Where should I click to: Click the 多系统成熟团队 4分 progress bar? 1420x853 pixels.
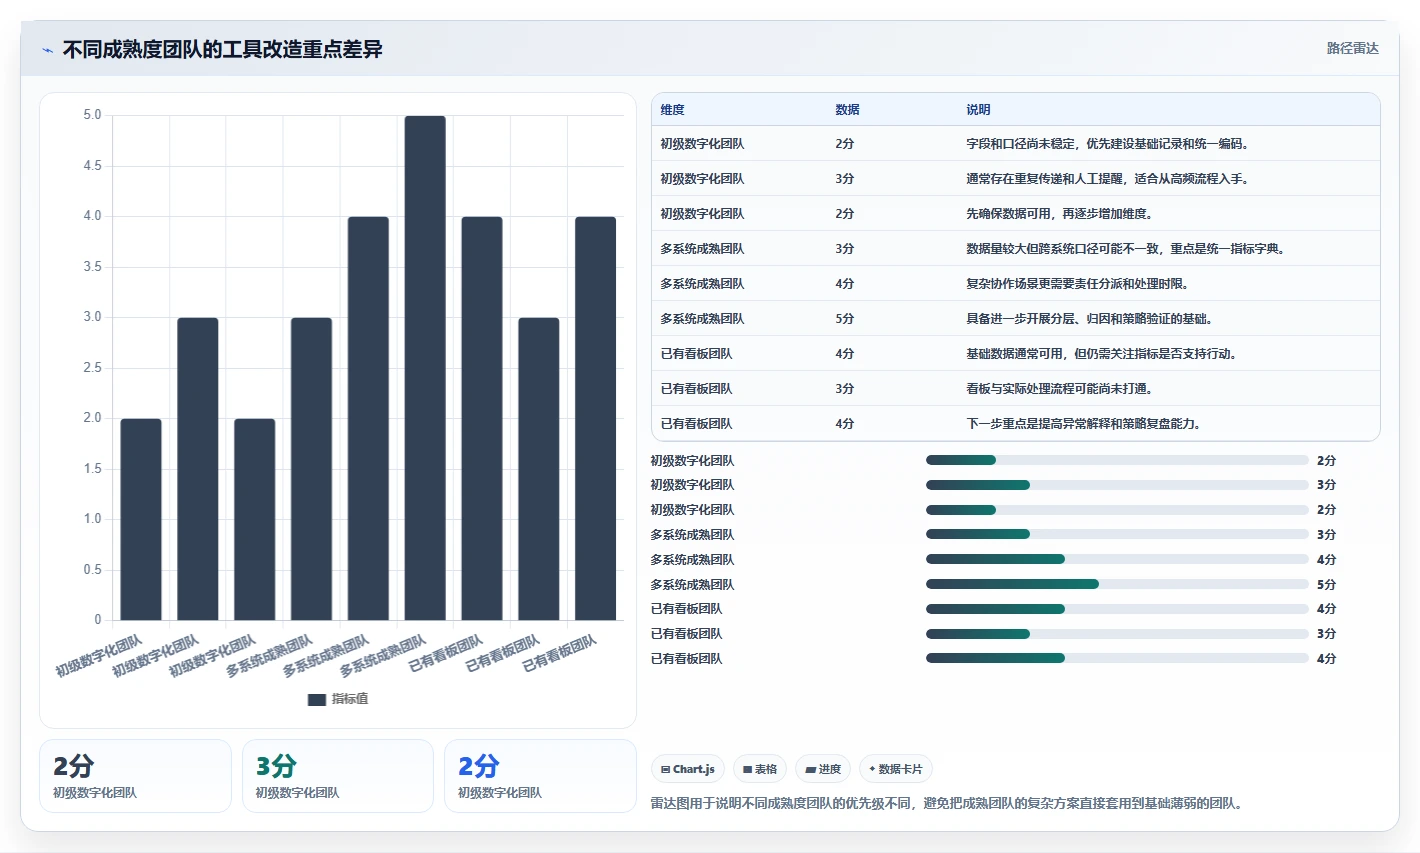(1117, 559)
